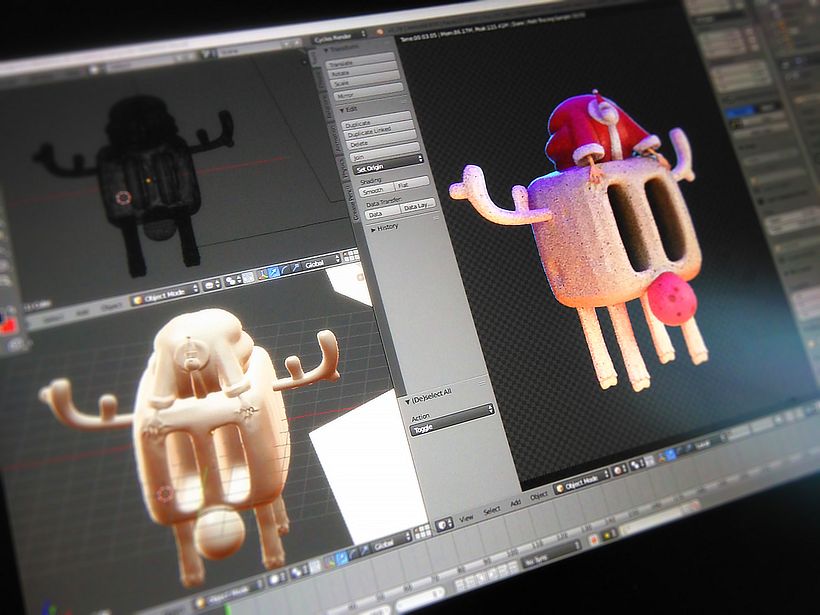Open the viewport shading sphere selector in upper viewport header

tap(211, 286)
